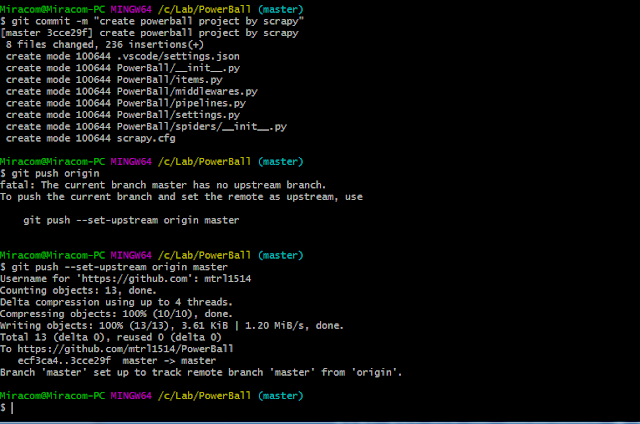Click the 'fatal: The current branch master' error line
The width and height of the screenshot is (640, 424).
pyautogui.click(x=163, y=185)
